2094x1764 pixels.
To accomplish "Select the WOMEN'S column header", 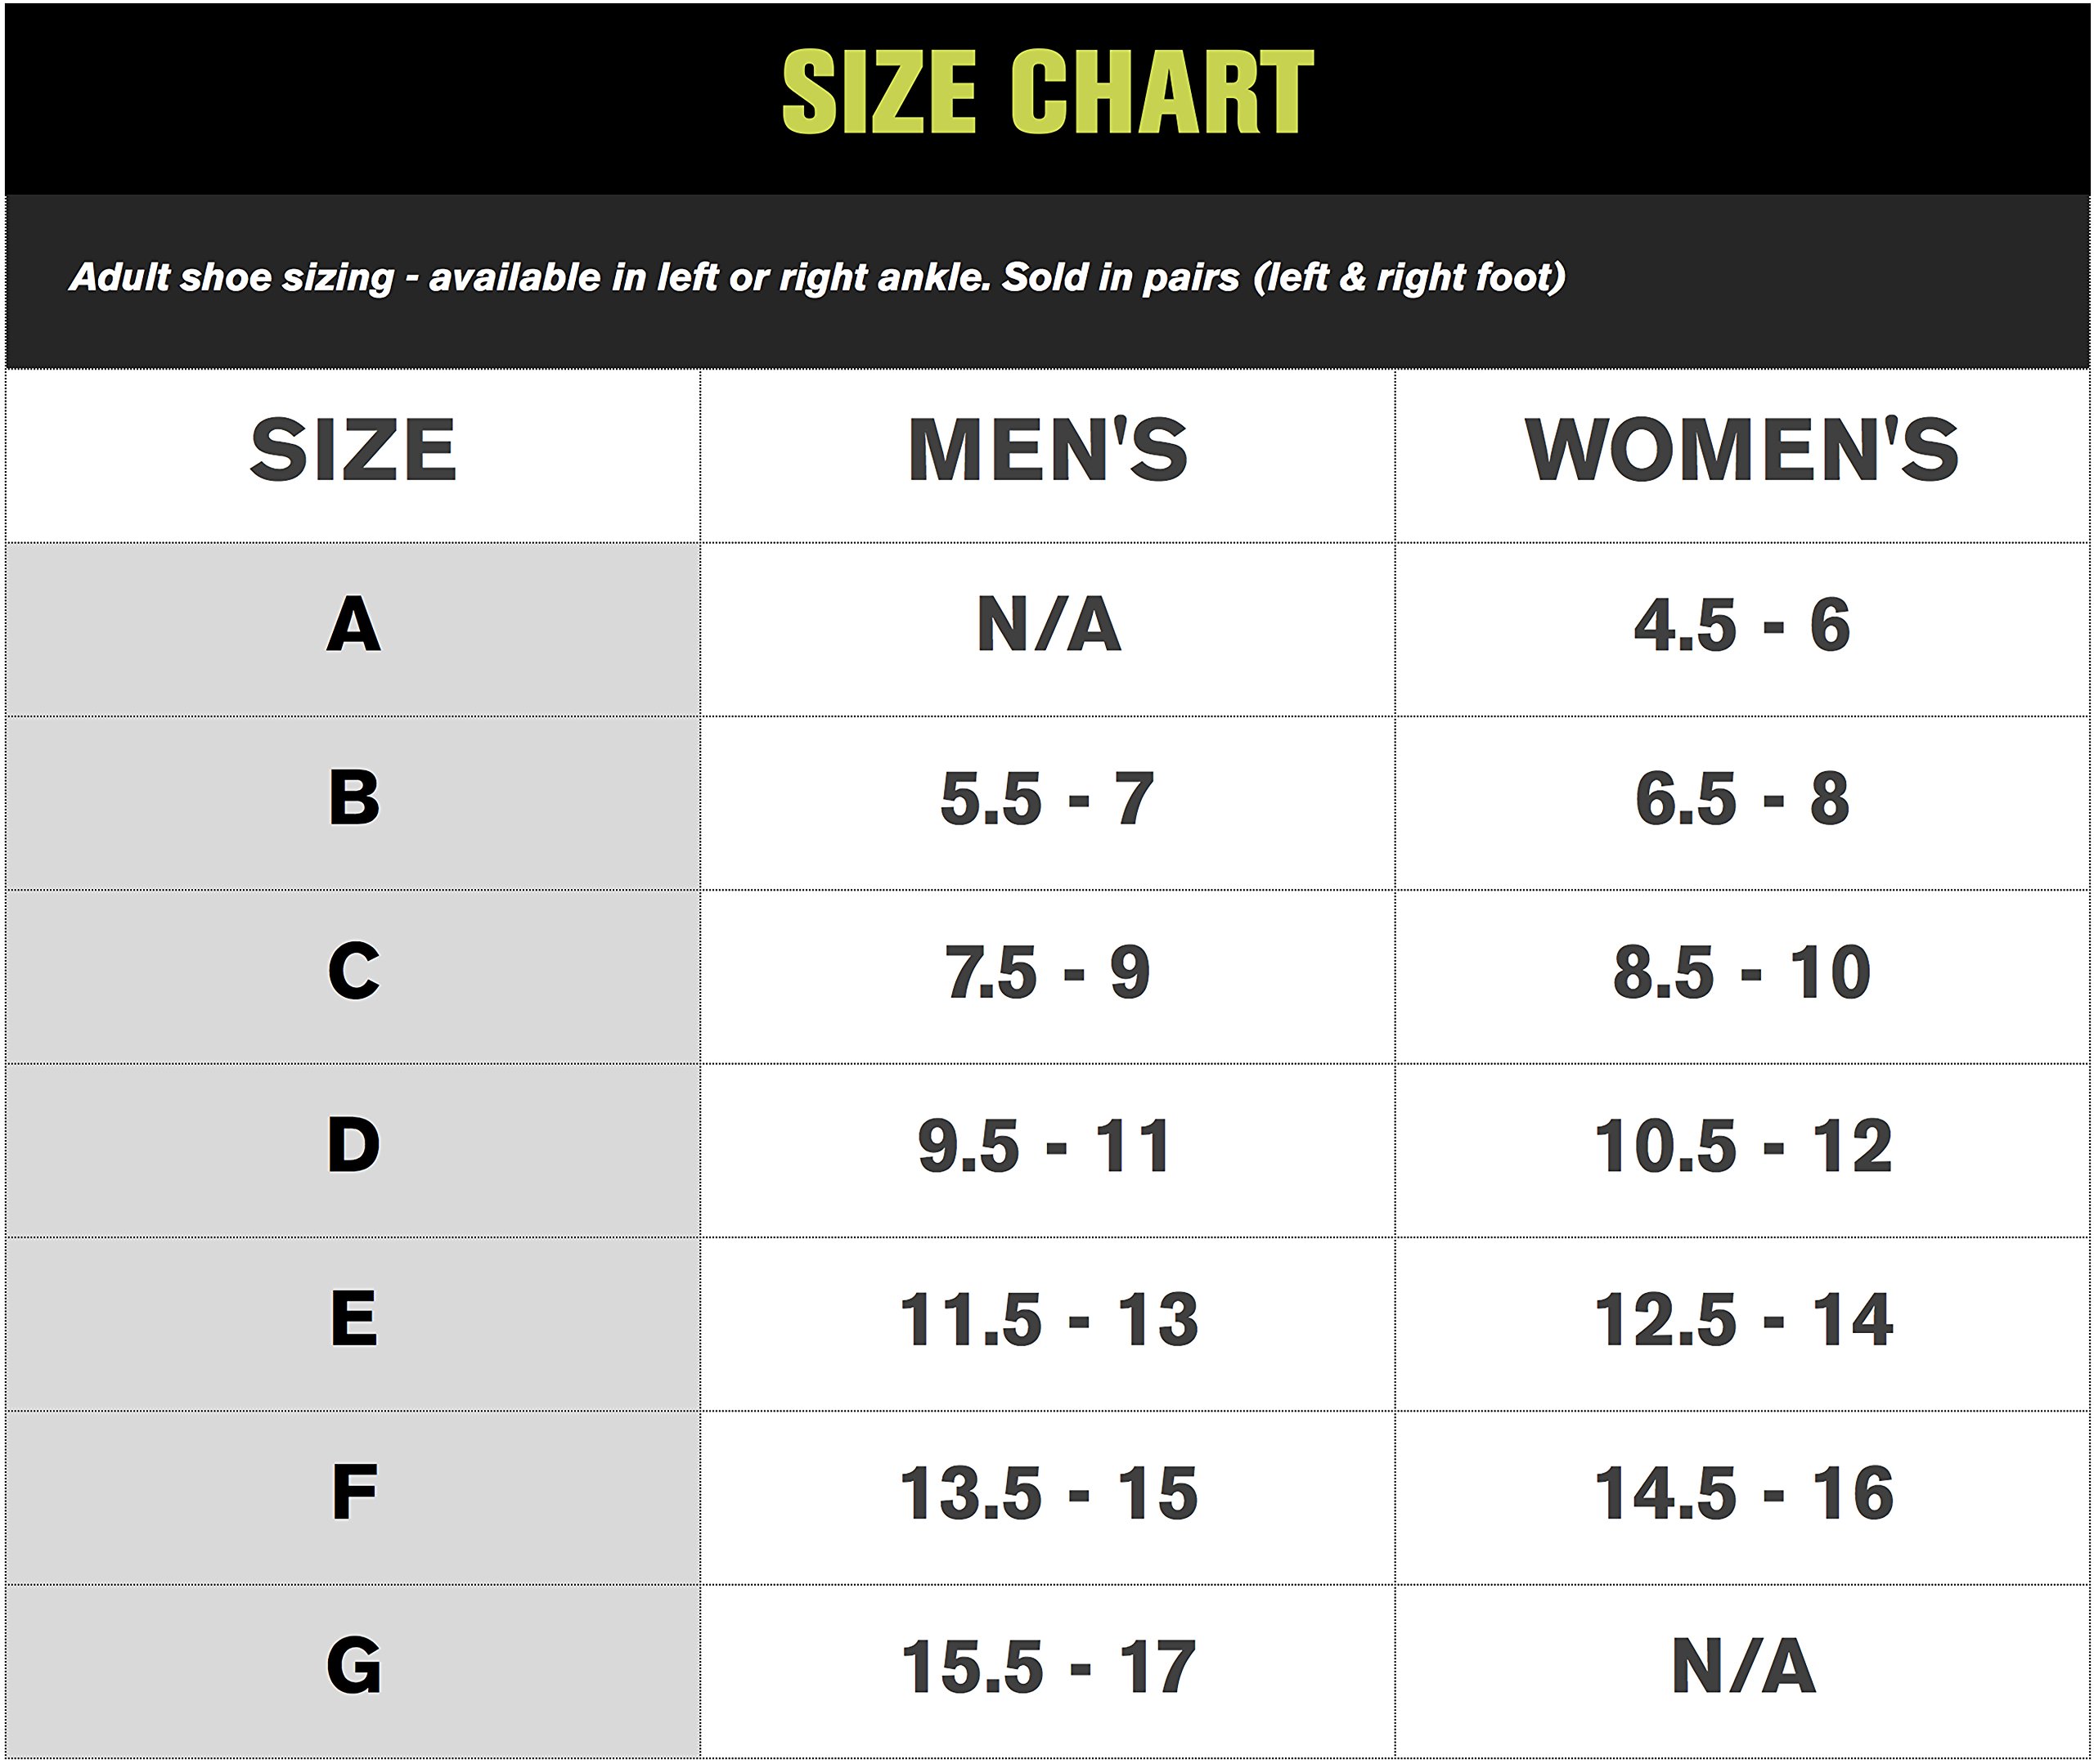I will coord(1741,451).
